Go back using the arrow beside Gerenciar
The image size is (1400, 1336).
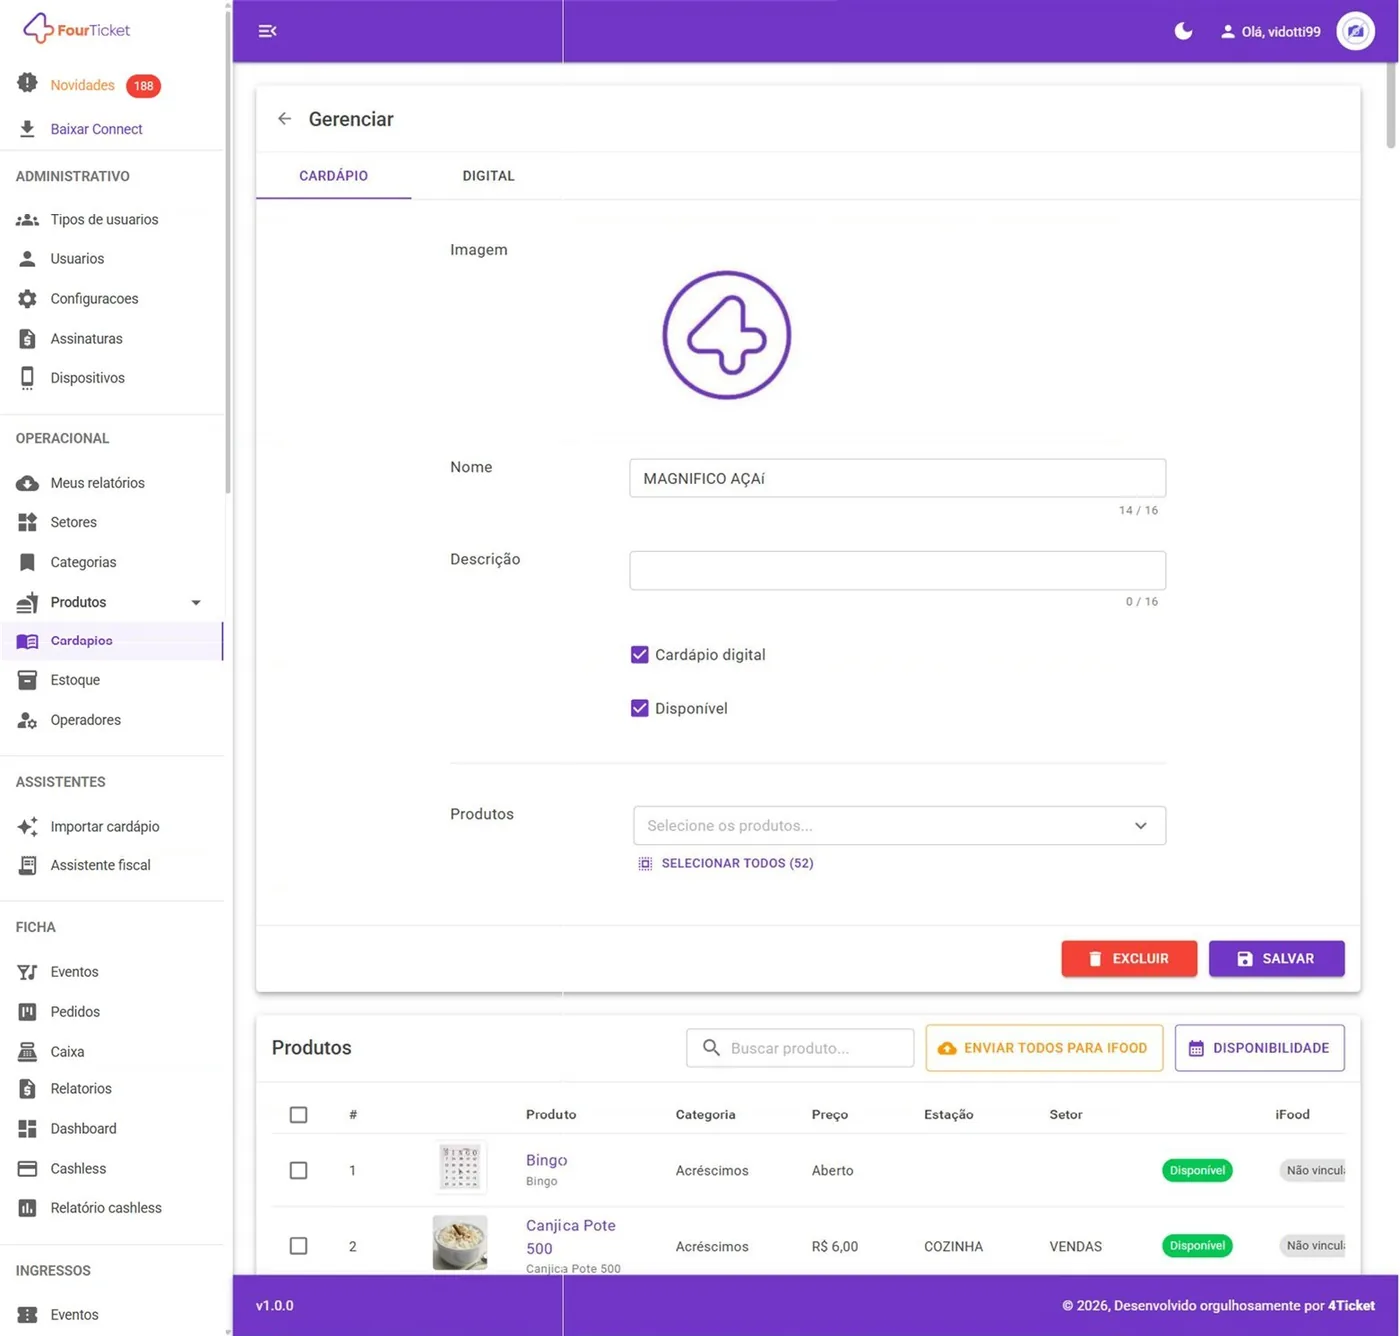coord(285,119)
